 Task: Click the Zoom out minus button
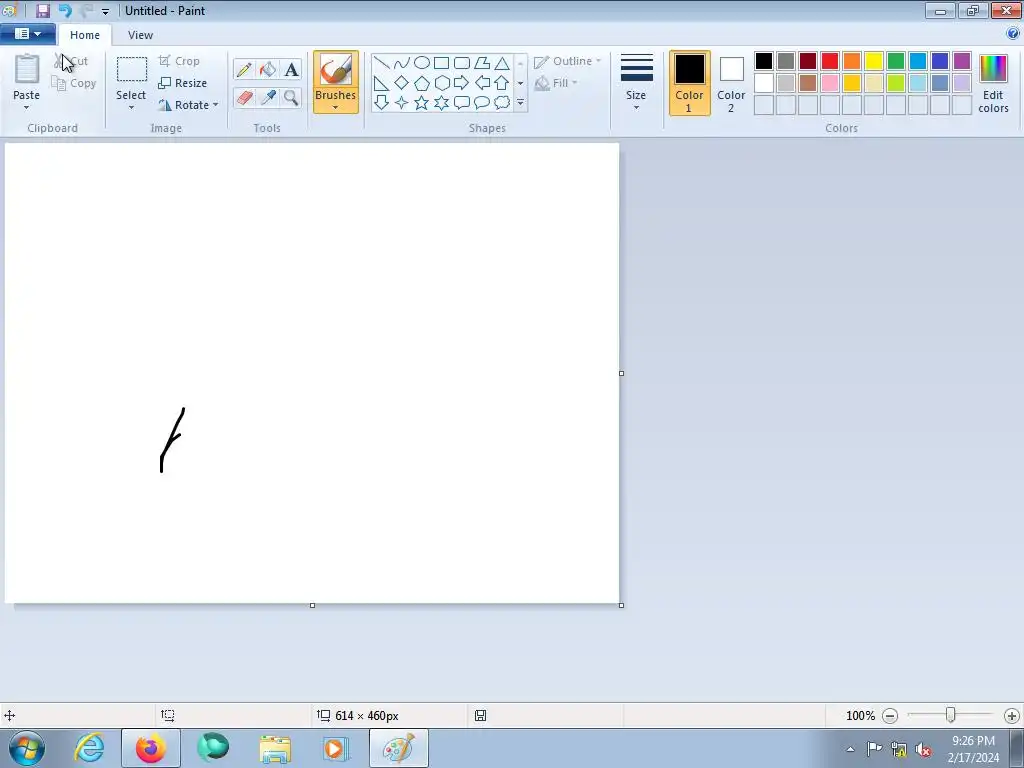889,716
